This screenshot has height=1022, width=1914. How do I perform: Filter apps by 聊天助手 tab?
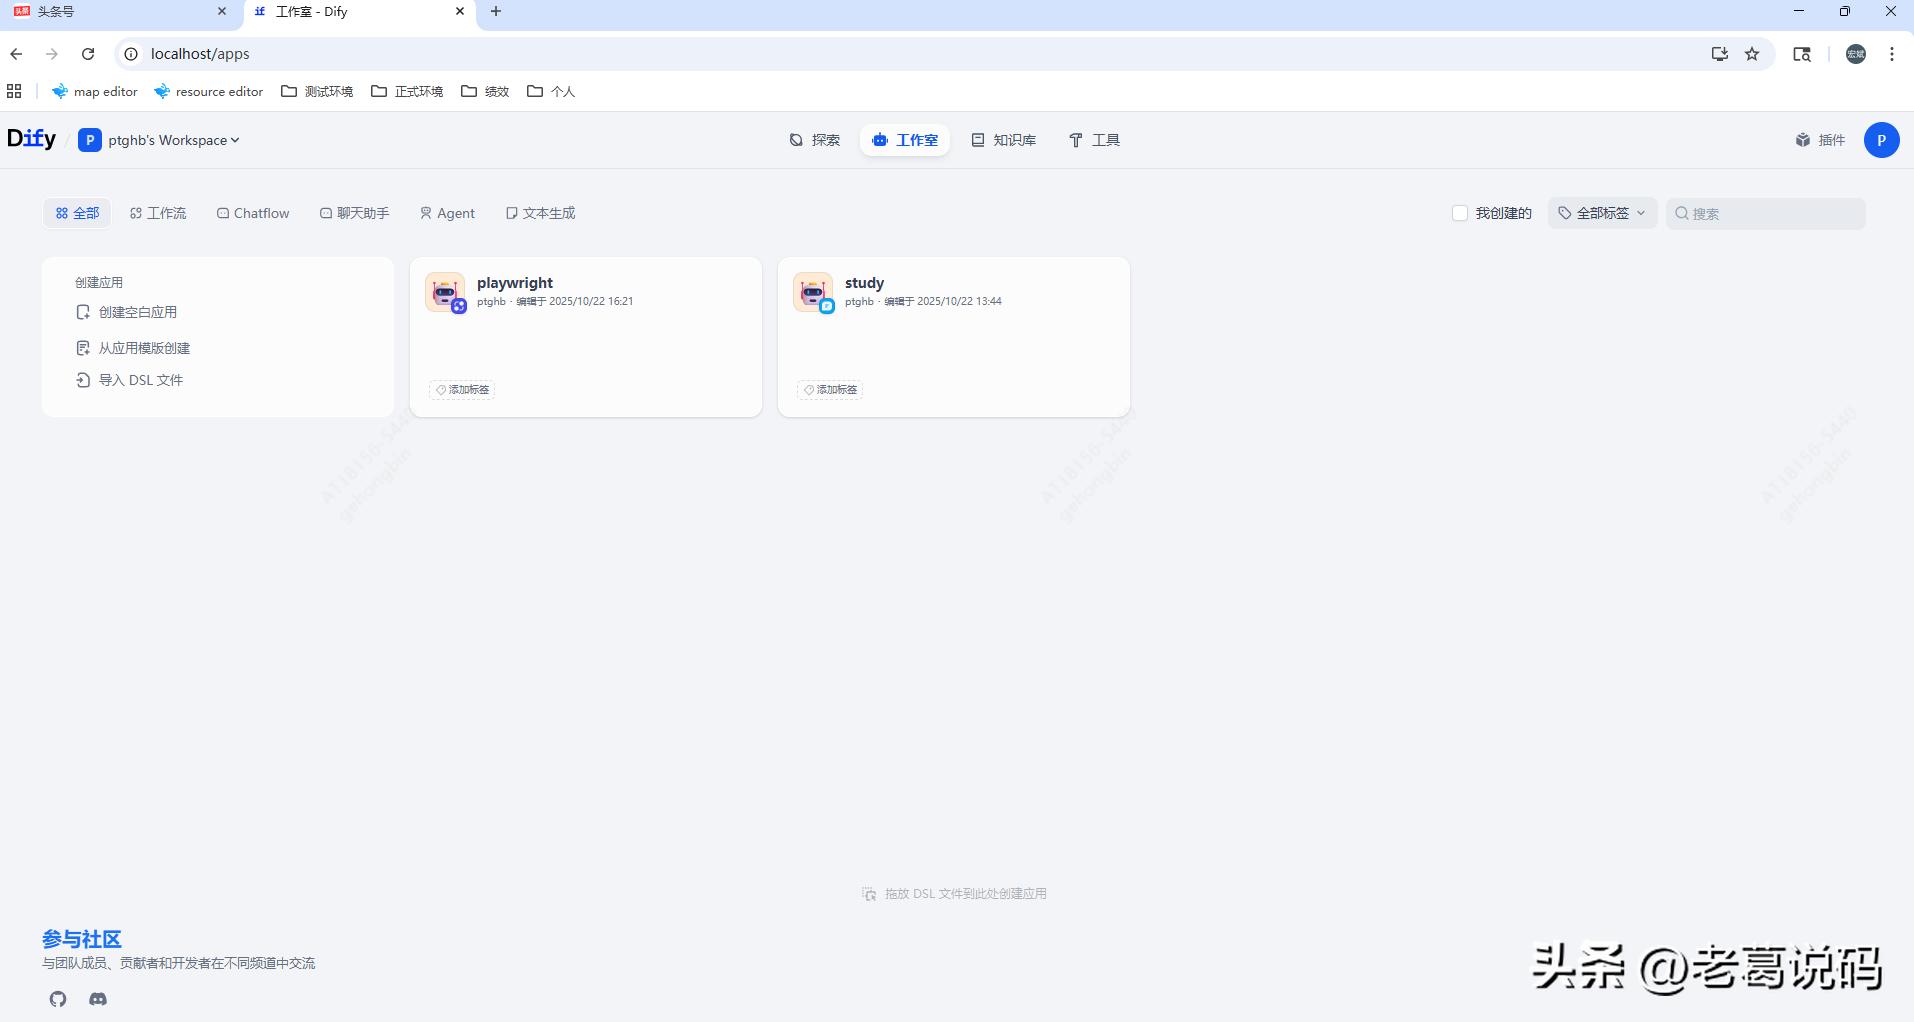click(355, 213)
